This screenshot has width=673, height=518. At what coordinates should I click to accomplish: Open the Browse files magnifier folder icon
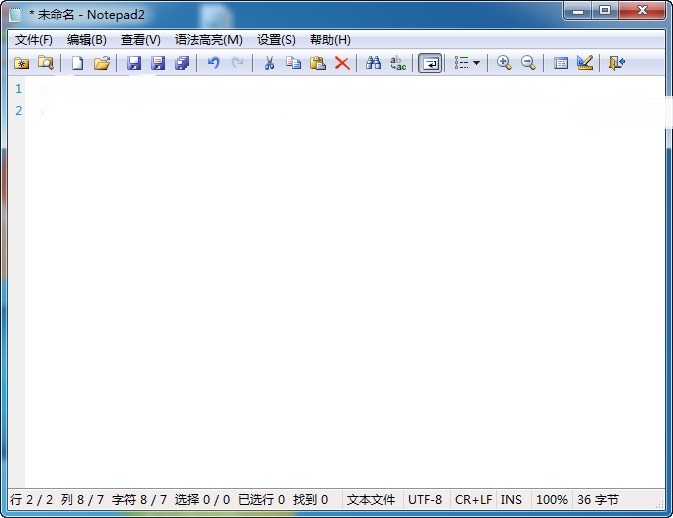tap(45, 63)
